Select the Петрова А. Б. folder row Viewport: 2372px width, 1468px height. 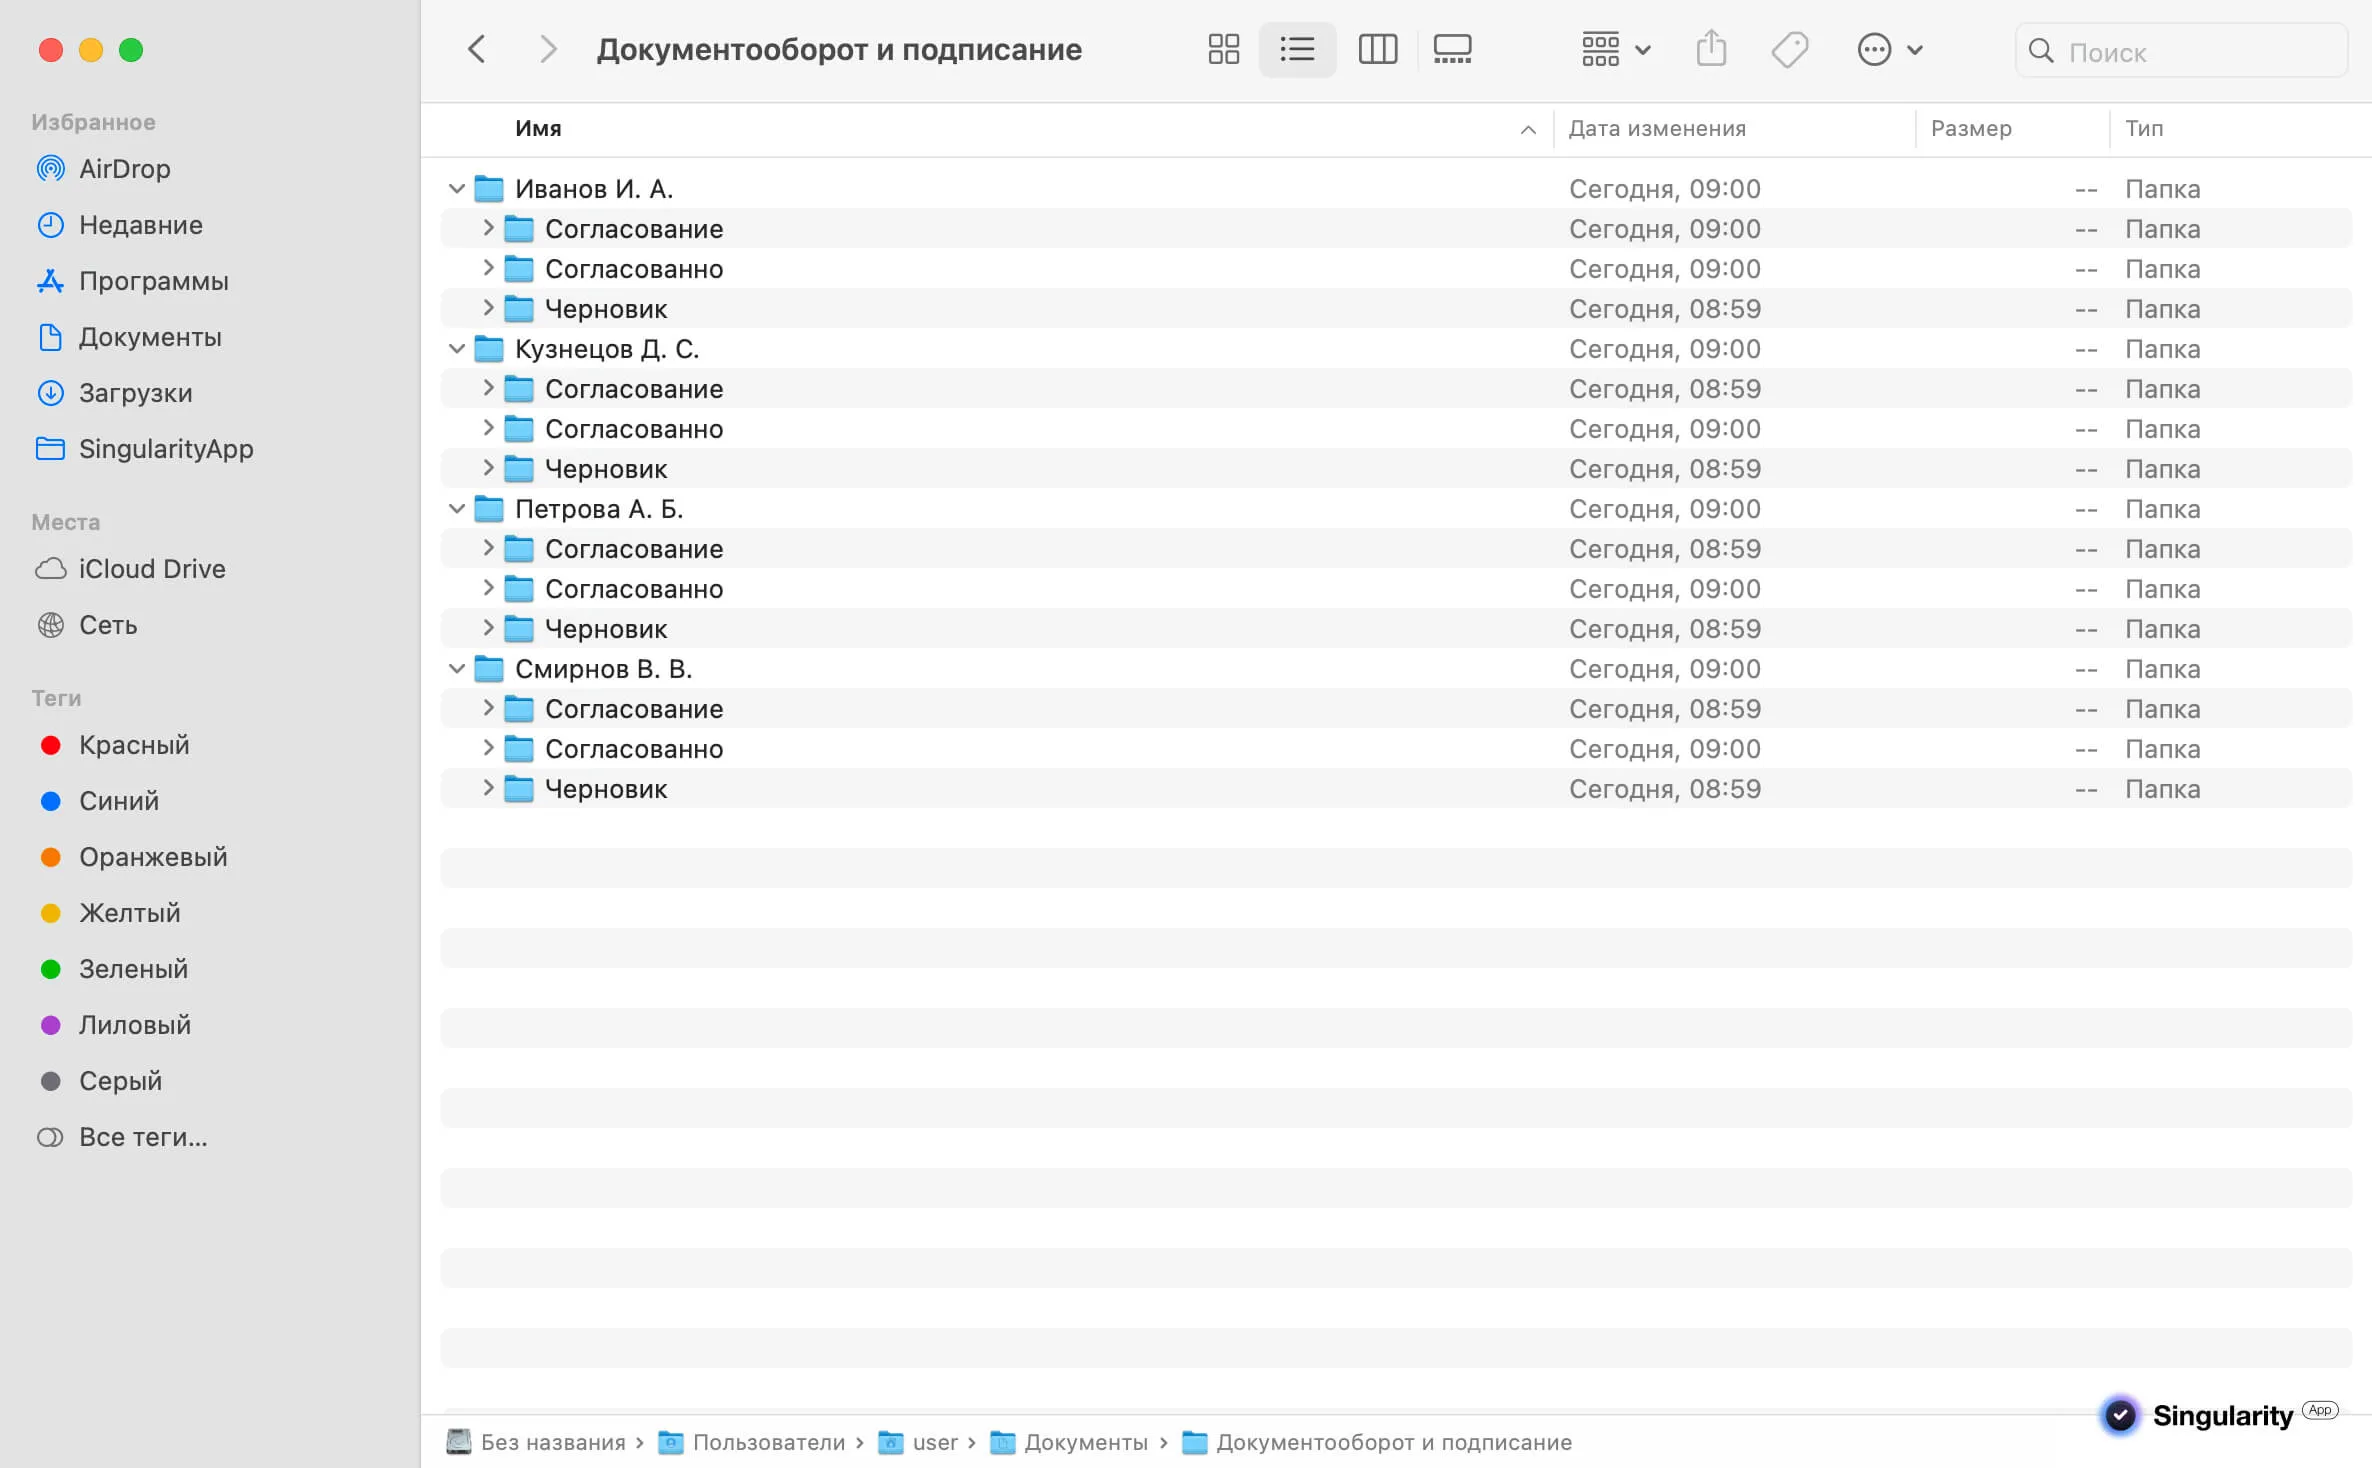click(x=1396, y=508)
